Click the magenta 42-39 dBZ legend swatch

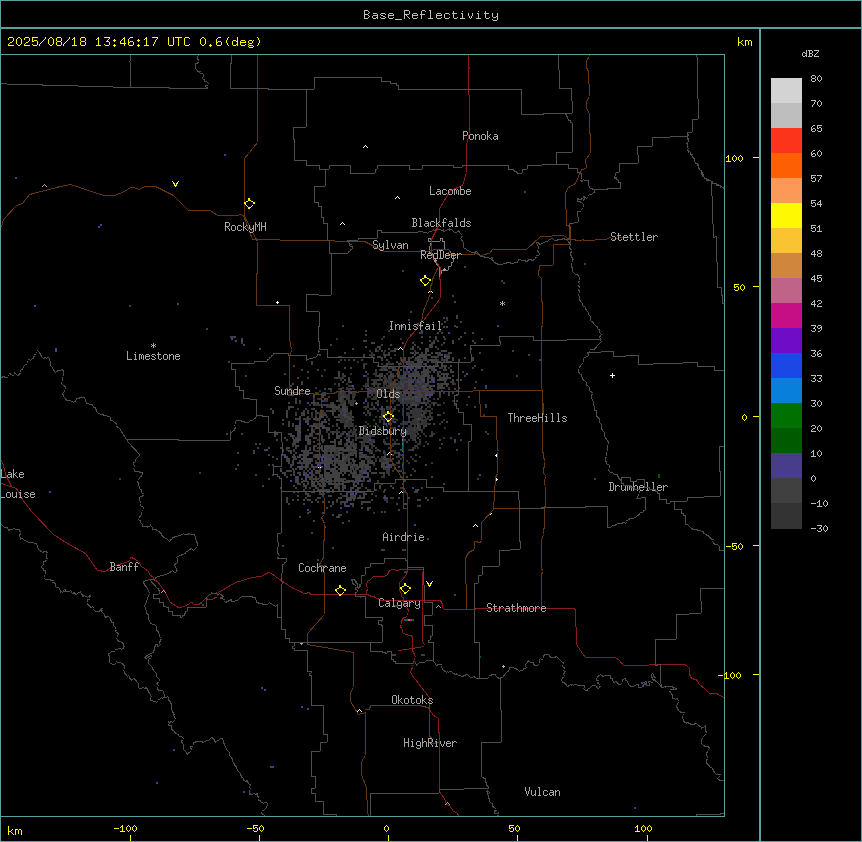tap(786, 315)
